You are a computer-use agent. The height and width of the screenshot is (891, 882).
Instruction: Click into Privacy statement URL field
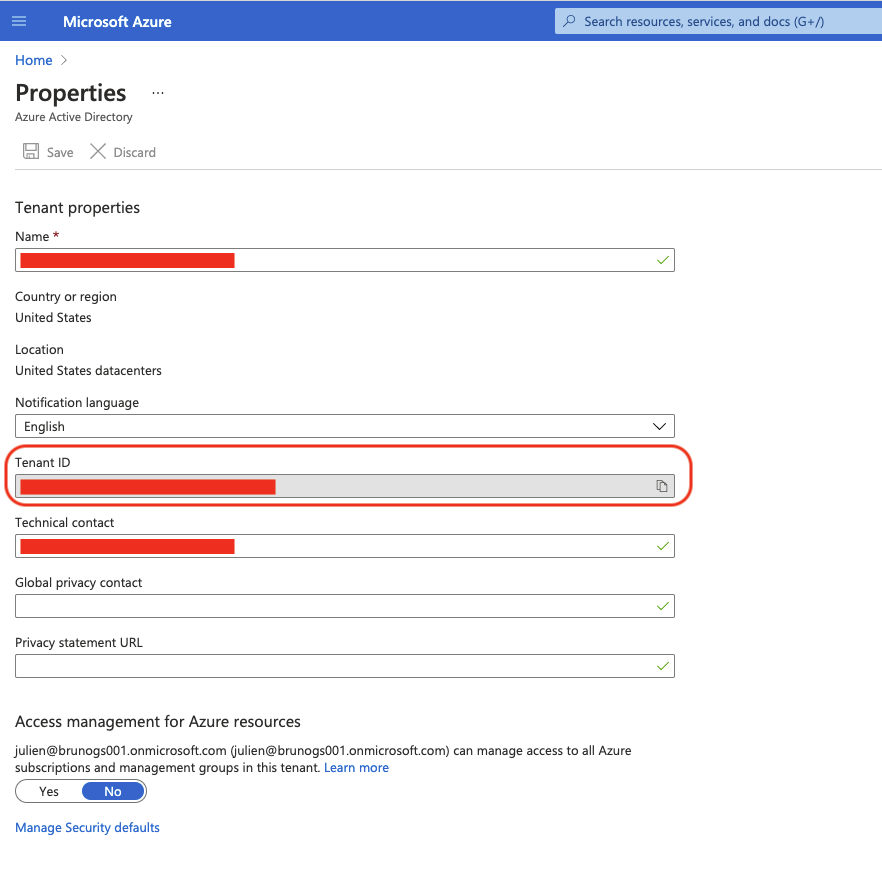click(344, 666)
